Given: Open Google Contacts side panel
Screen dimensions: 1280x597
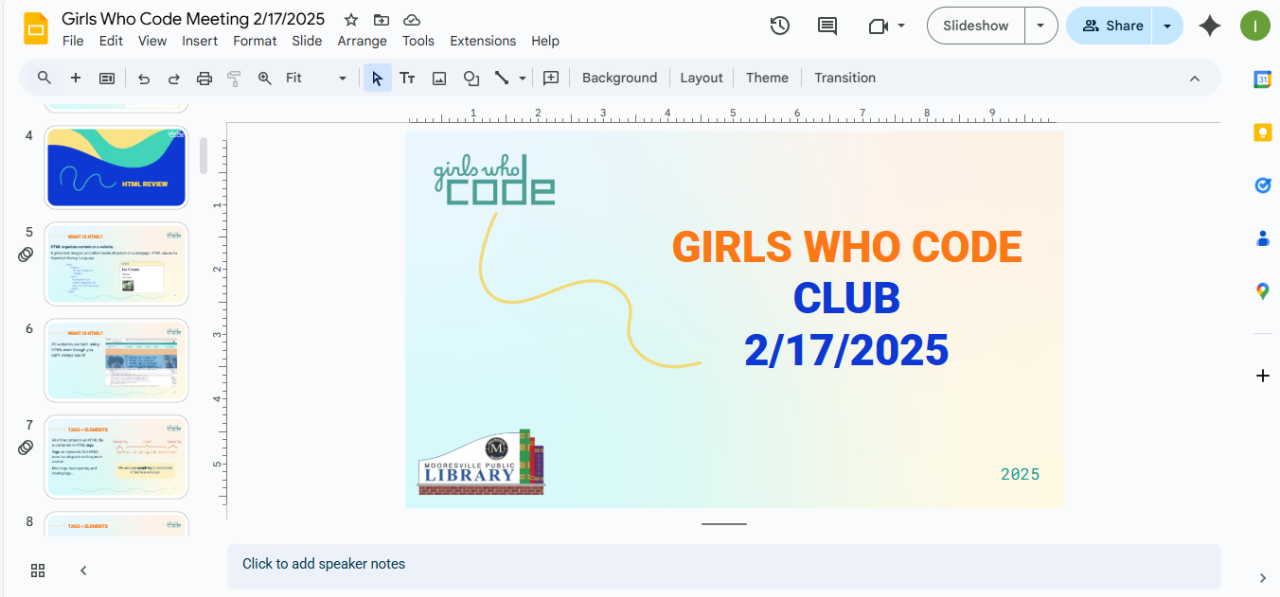Looking at the screenshot, I should tap(1263, 238).
